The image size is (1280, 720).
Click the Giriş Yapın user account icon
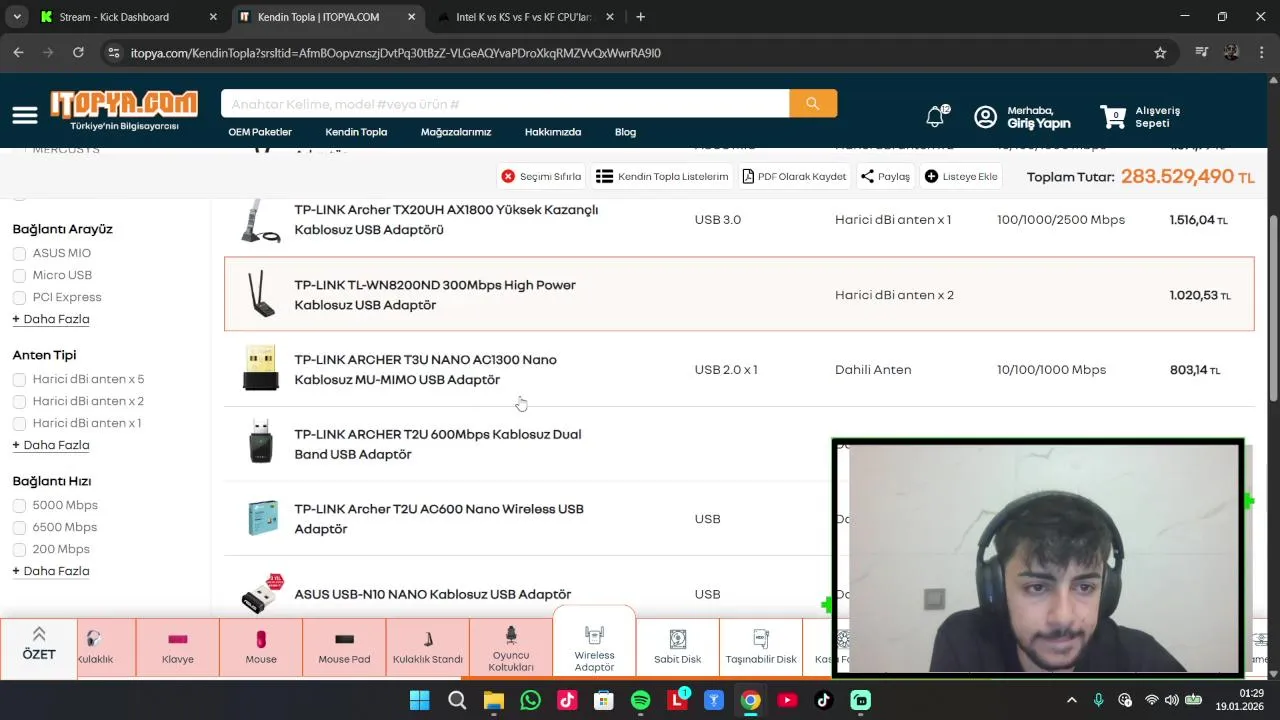tap(985, 117)
